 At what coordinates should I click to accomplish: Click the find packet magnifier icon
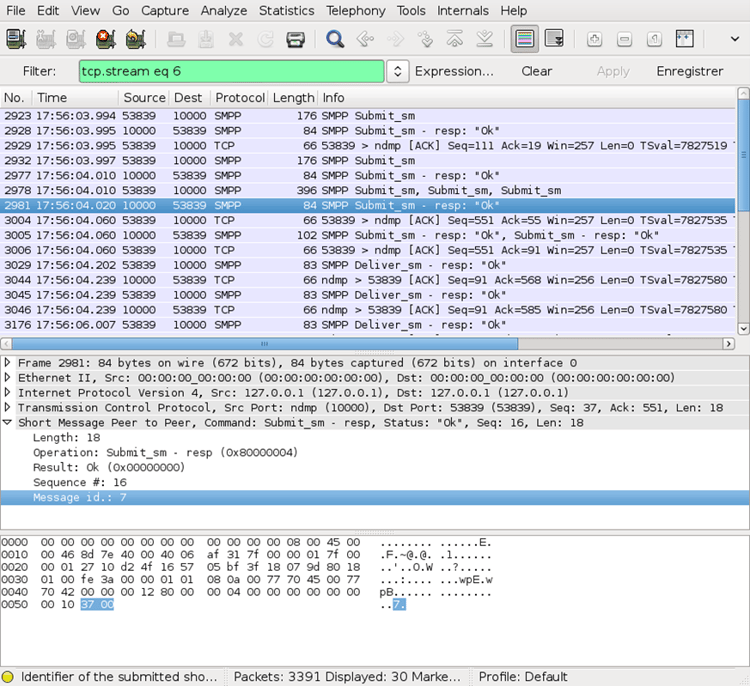tap(335, 40)
